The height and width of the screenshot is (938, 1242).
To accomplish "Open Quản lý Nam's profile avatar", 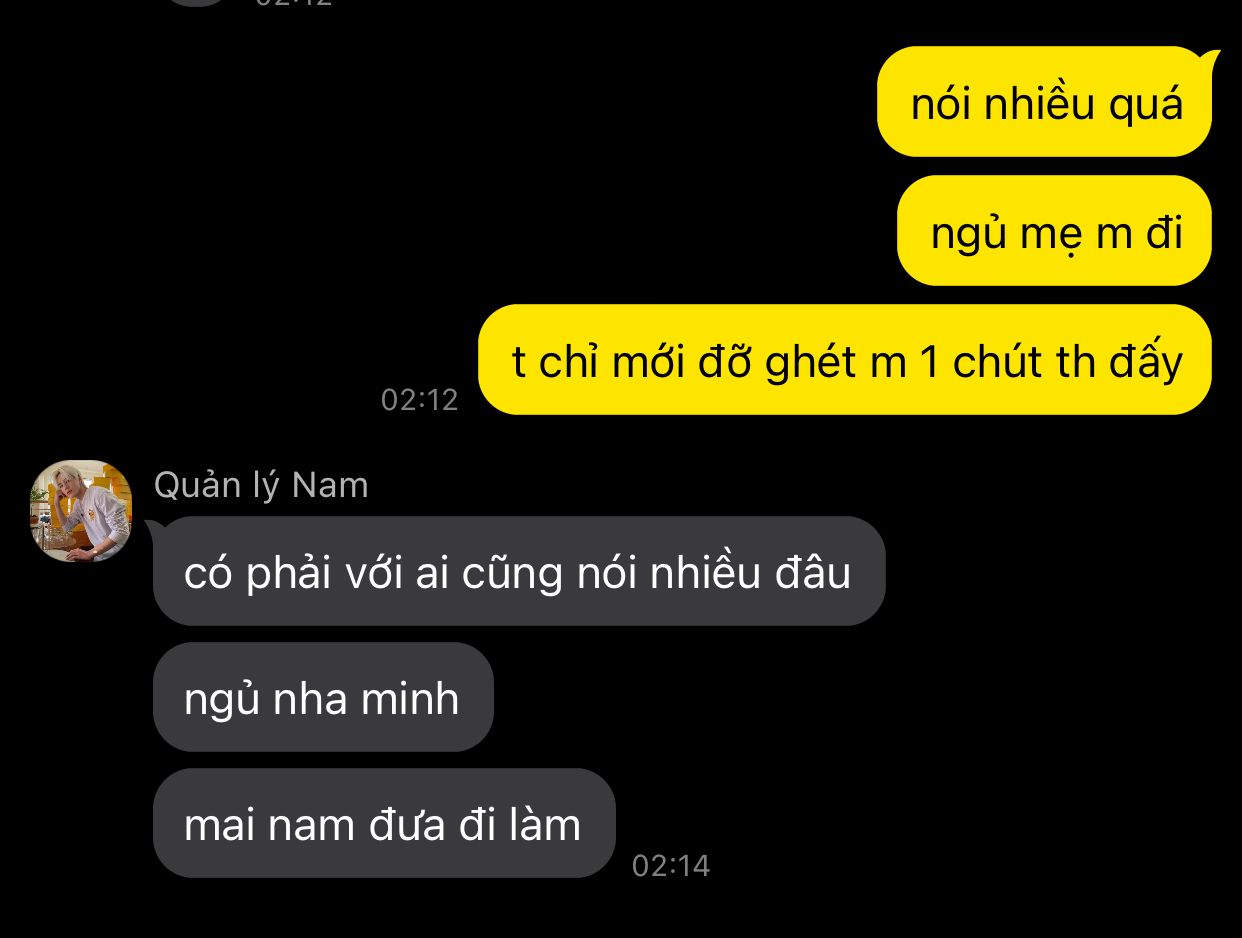I will tap(81, 511).
